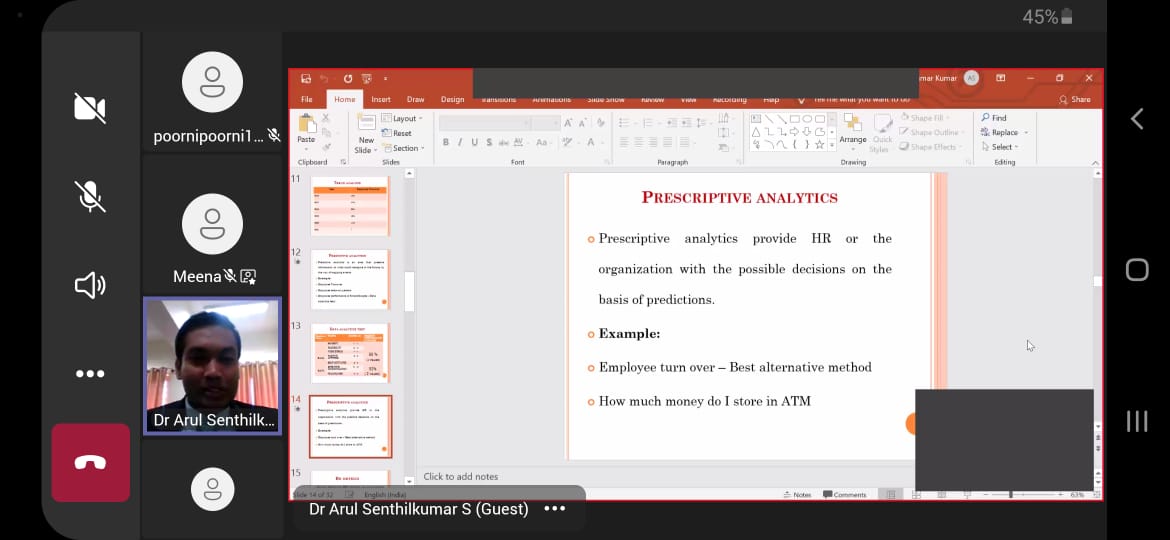Open the Select dropdown in Editing group
The image size is (1170, 540).
pyautogui.click(x=1002, y=147)
